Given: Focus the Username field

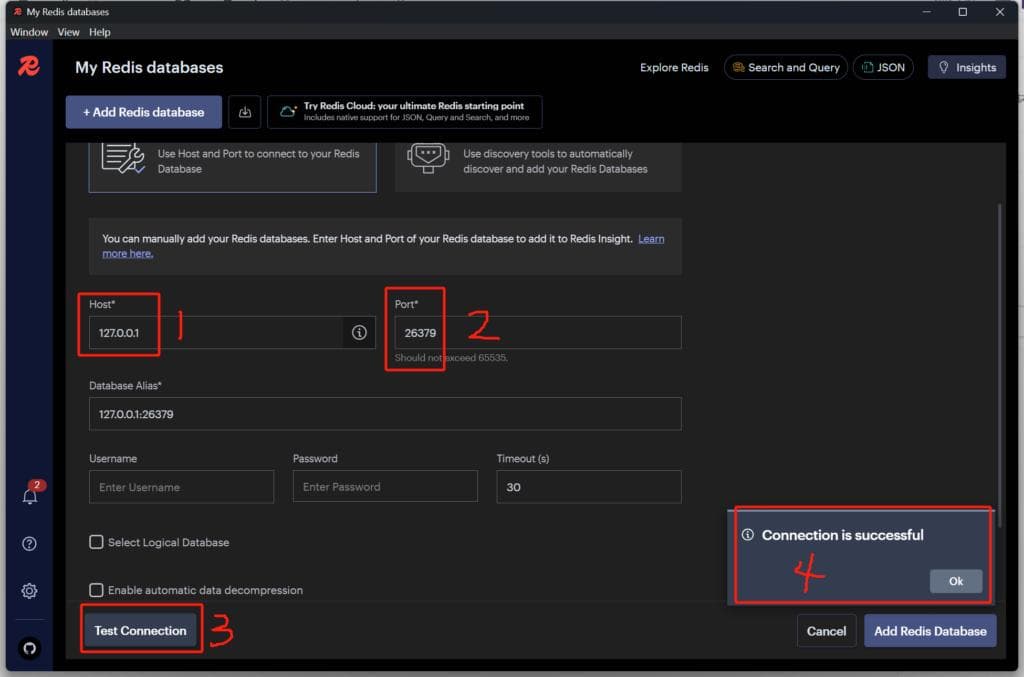Looking at the screenshot, I should tap(182, 487).
